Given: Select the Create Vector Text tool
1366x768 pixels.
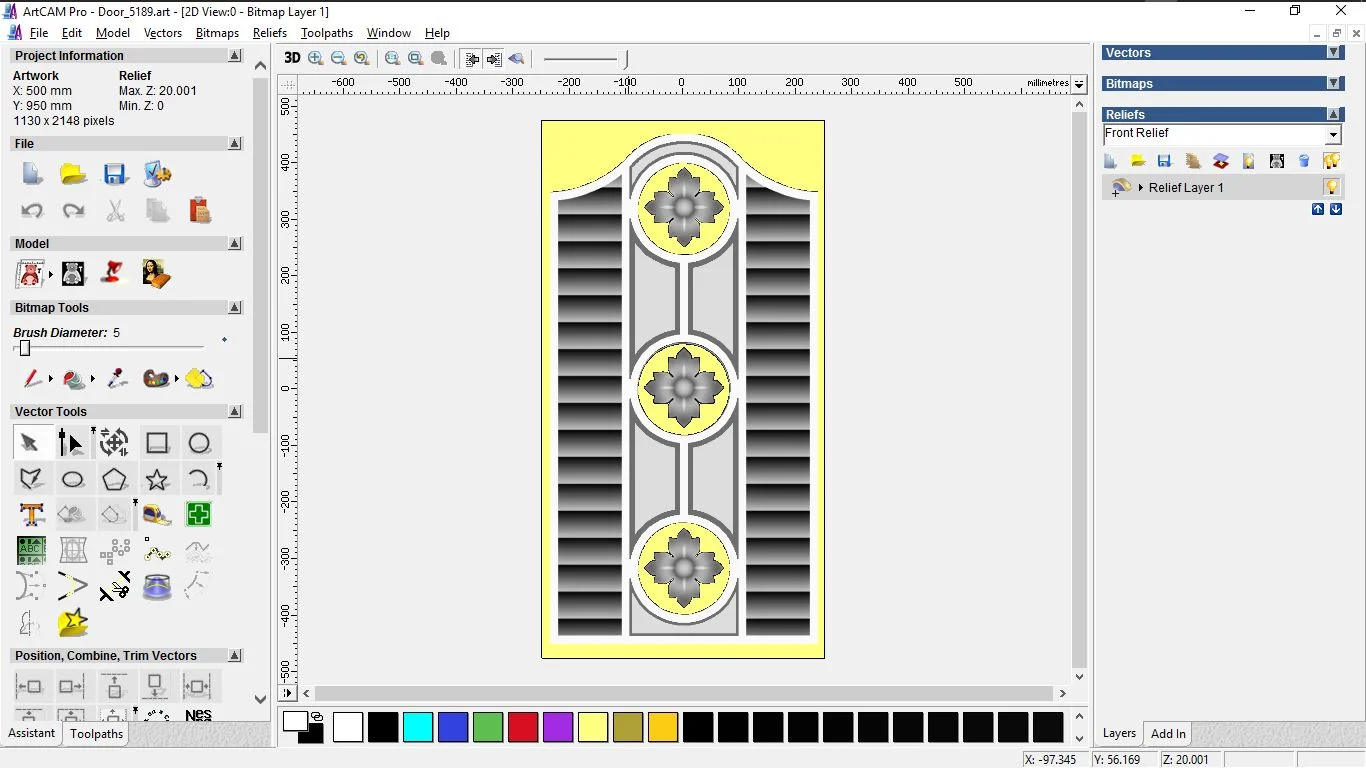Looking at the screenshot, I should pyautogui.click(x=31, y=515).
